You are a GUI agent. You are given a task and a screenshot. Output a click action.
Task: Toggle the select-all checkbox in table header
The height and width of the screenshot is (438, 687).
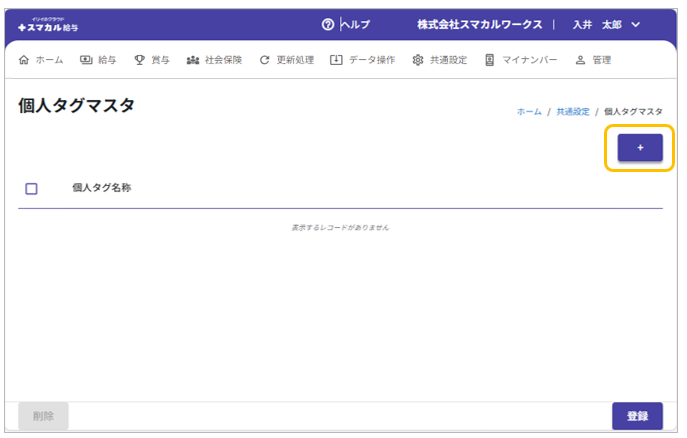[31, 188]
